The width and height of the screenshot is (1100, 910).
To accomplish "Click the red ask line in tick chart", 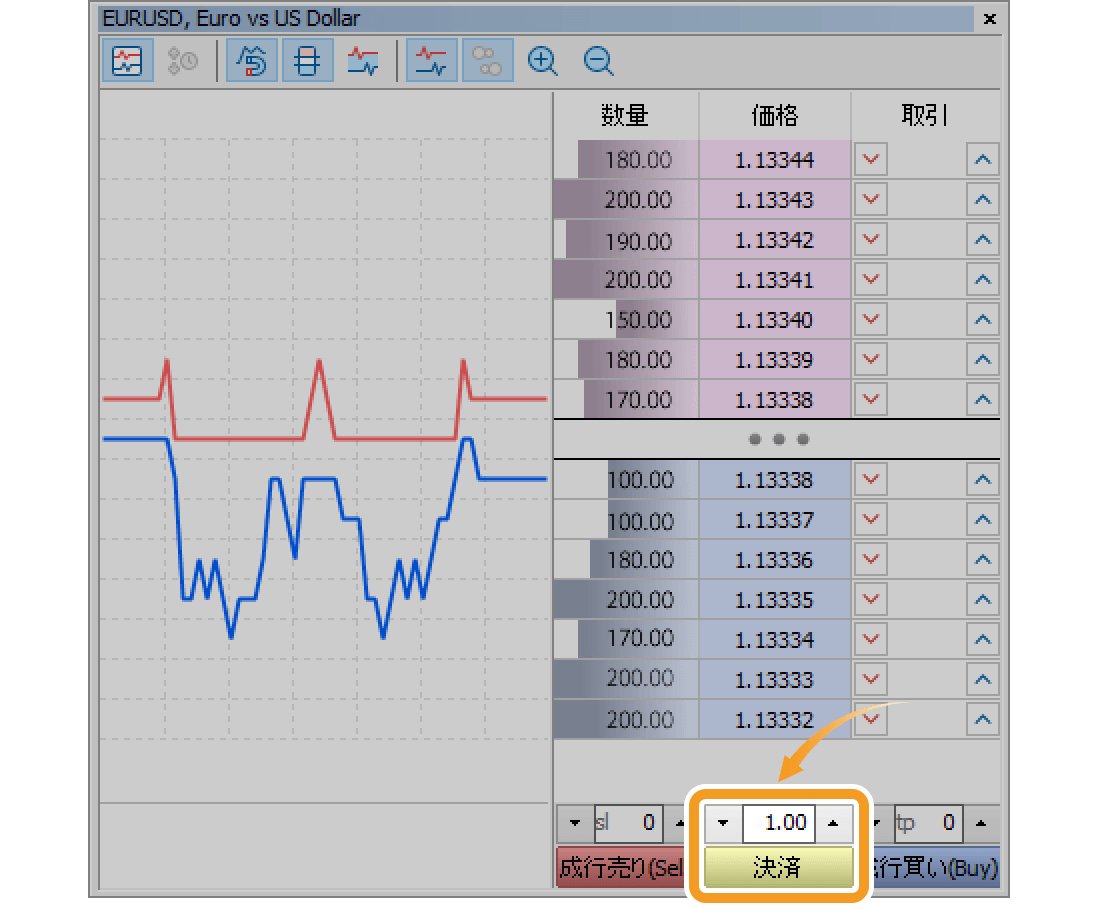I will [x=239, y=439].
